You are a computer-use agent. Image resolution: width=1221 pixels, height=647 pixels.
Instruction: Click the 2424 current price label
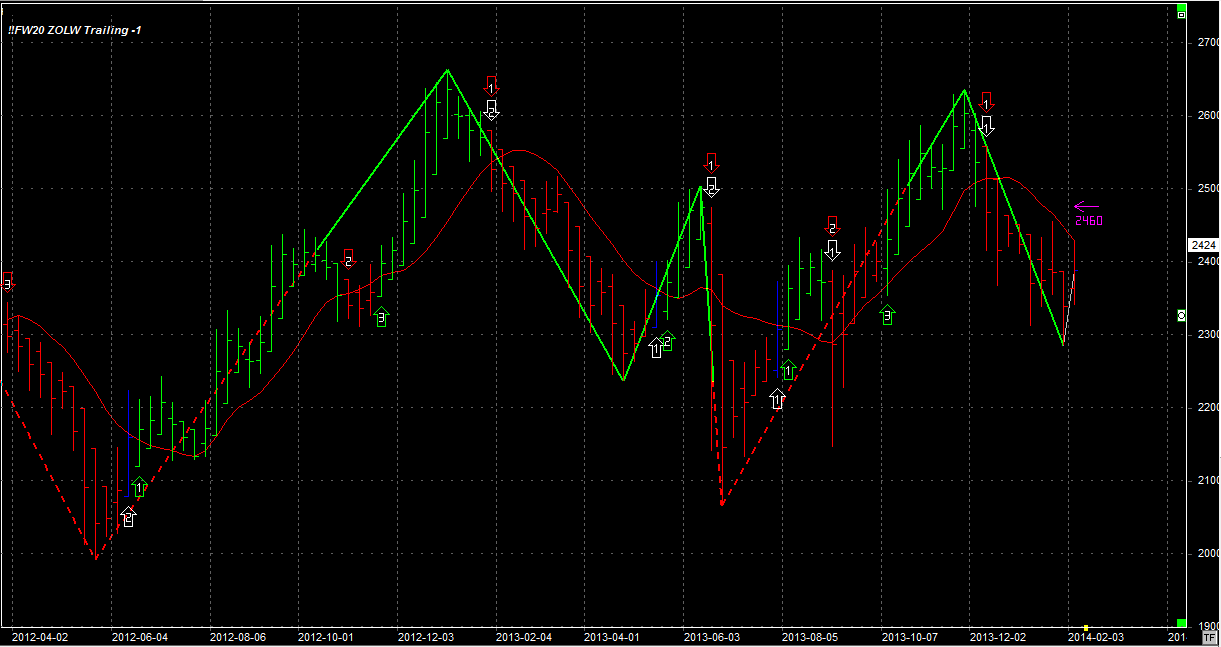coord(1203,245)
